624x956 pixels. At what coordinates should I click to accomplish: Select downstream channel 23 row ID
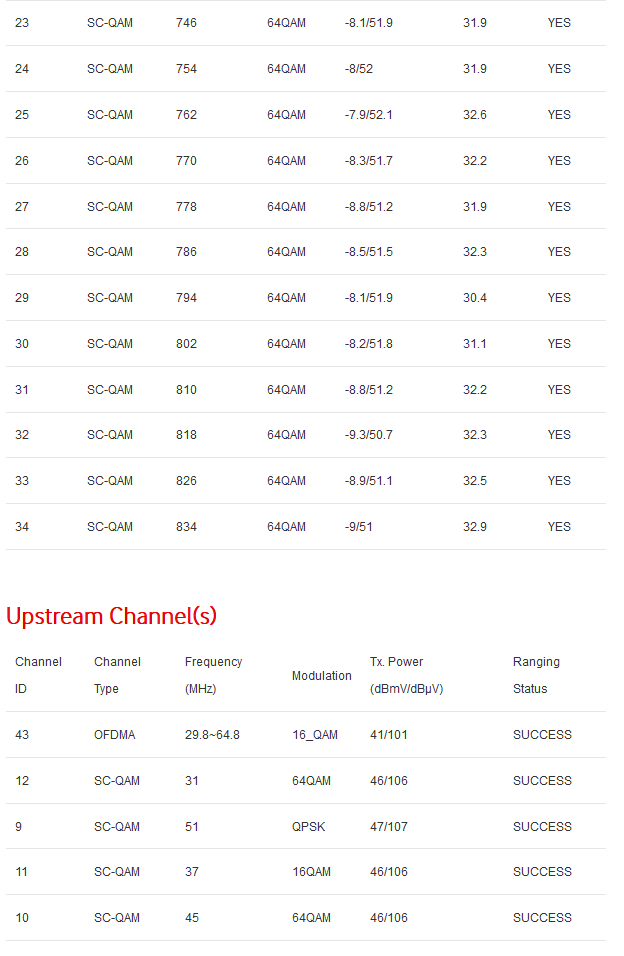pyautogui.click(x=22, y=23)
